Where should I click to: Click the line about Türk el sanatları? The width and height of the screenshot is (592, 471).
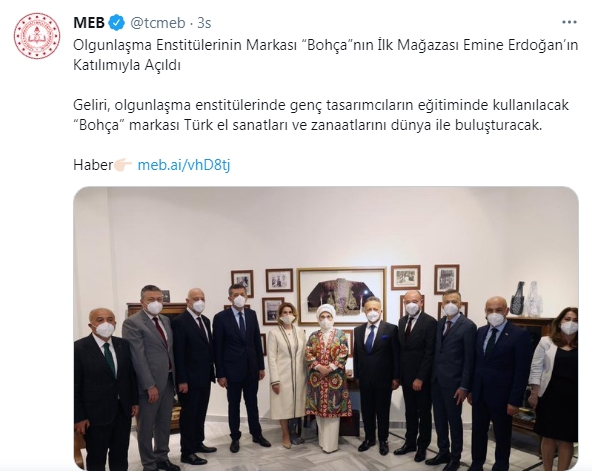(x=308, y=125)
